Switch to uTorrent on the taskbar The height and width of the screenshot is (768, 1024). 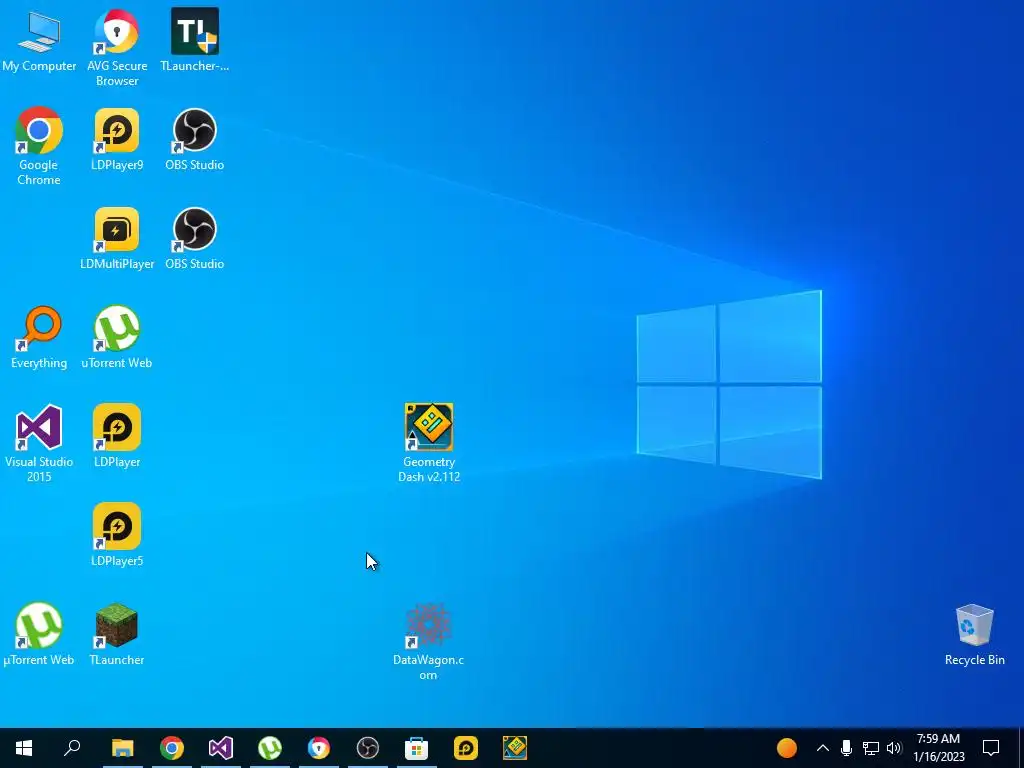(x=270, y=748)
